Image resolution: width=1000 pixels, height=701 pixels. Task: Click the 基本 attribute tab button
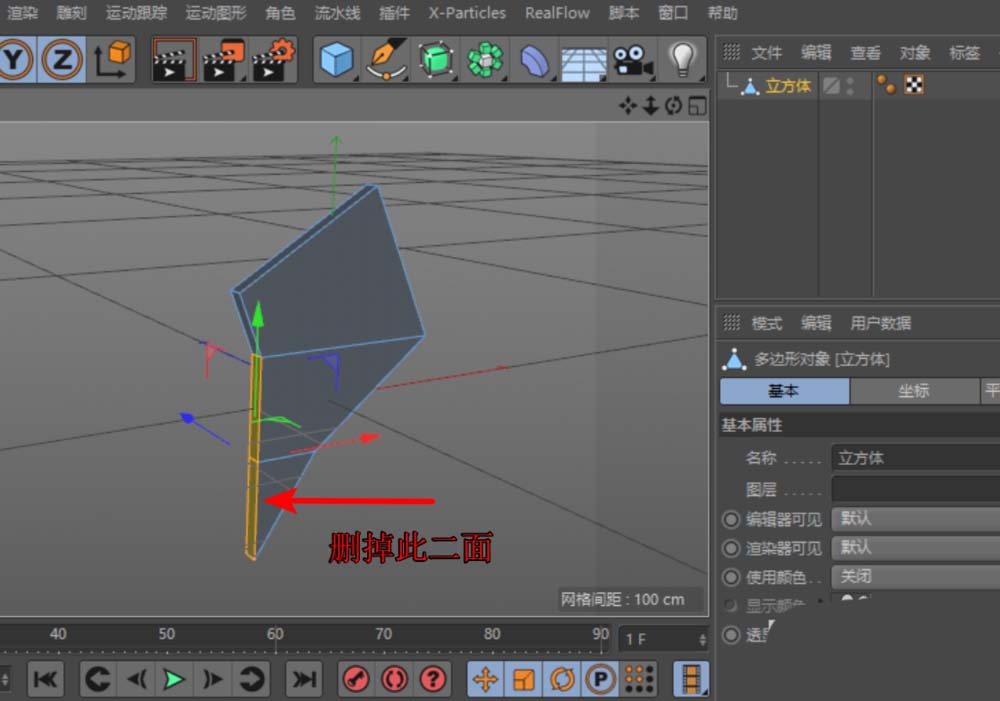784,391
